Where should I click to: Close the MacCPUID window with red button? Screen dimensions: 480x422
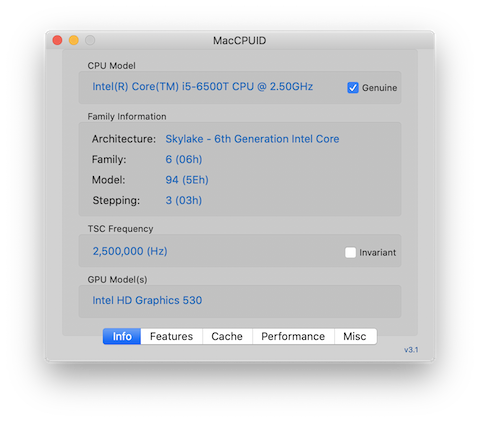(57, 40)
